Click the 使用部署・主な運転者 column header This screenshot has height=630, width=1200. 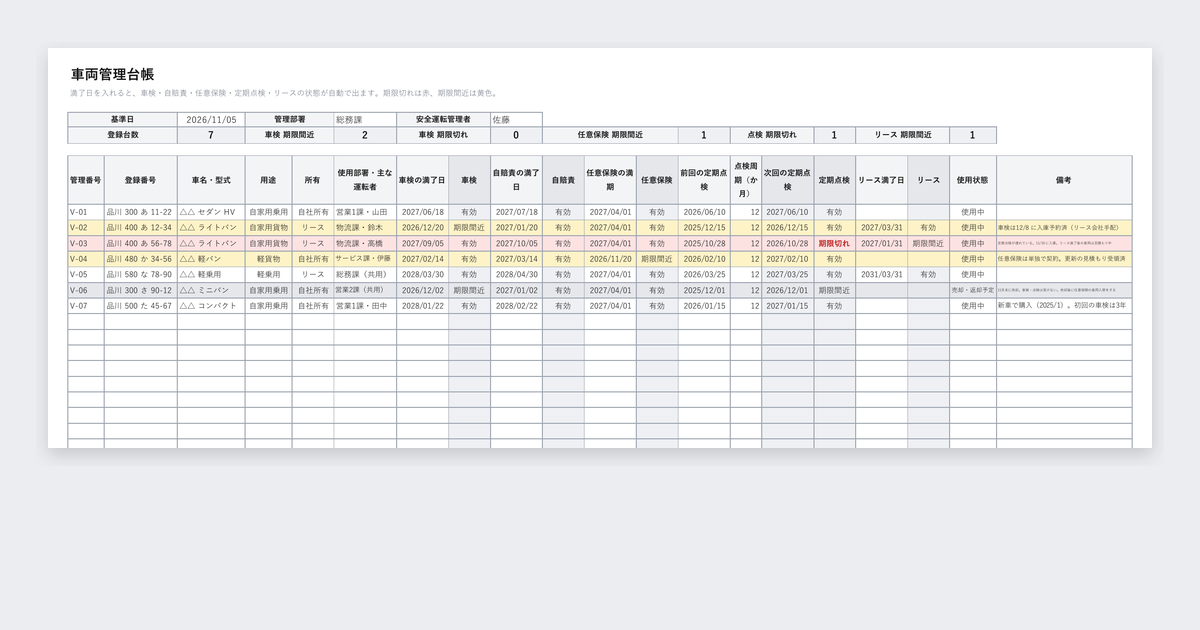[365, 180]
